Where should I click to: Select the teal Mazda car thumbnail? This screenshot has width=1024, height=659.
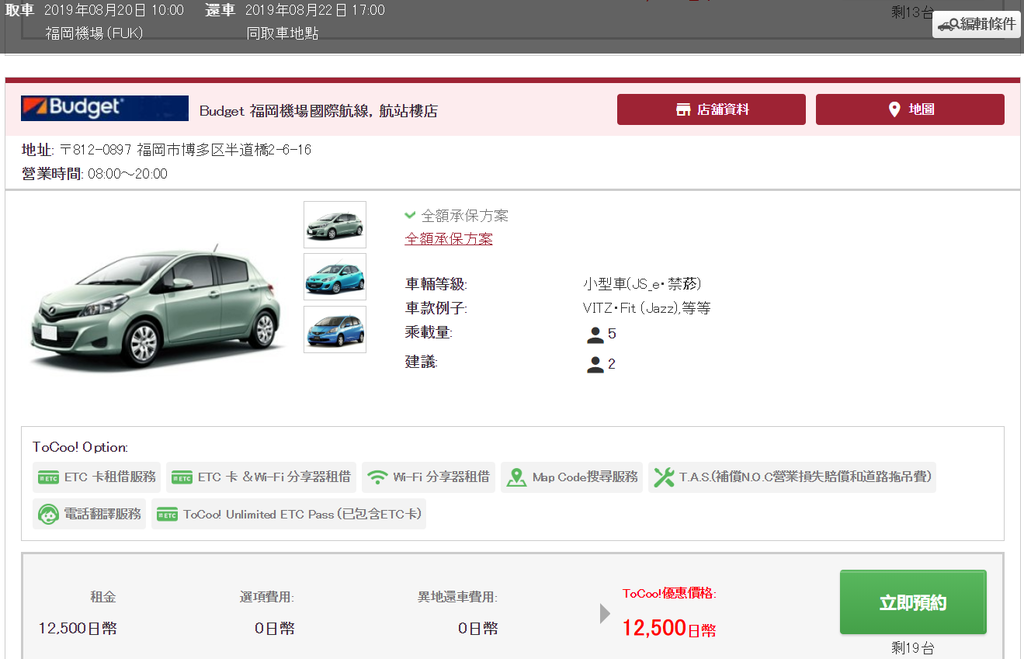[x=335, y=277]
